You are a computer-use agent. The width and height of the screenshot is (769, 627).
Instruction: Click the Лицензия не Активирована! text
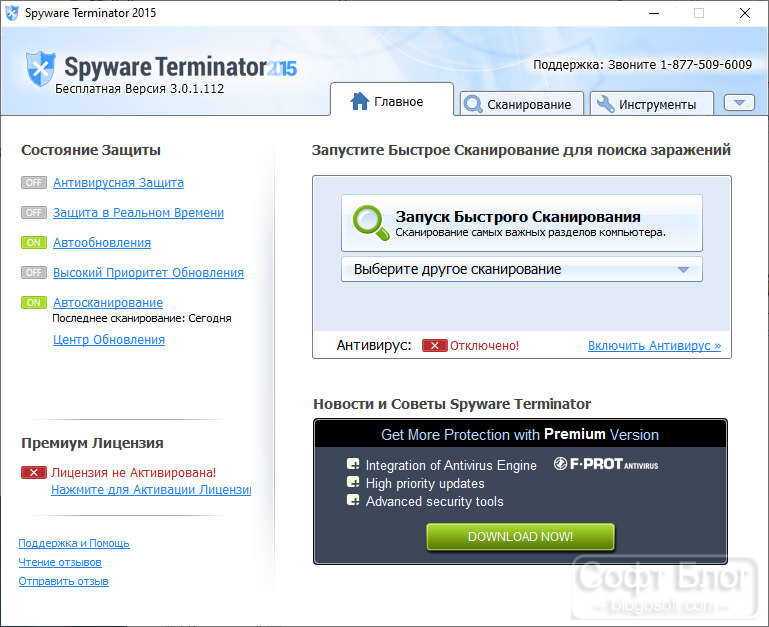point(133,472)
